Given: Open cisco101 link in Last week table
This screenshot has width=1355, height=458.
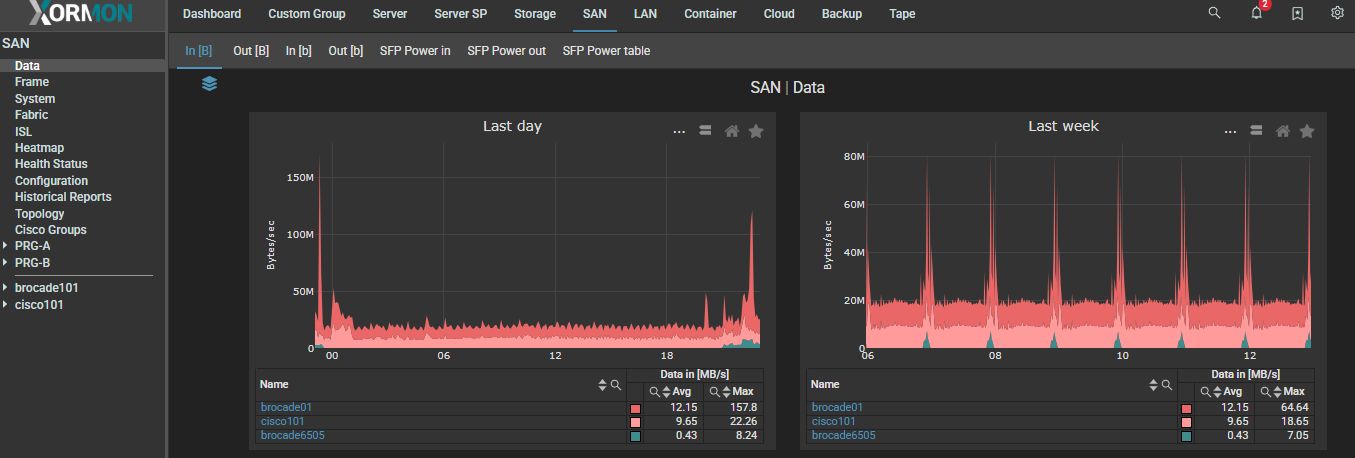Looking at the screenshot, I should [833, 422].
